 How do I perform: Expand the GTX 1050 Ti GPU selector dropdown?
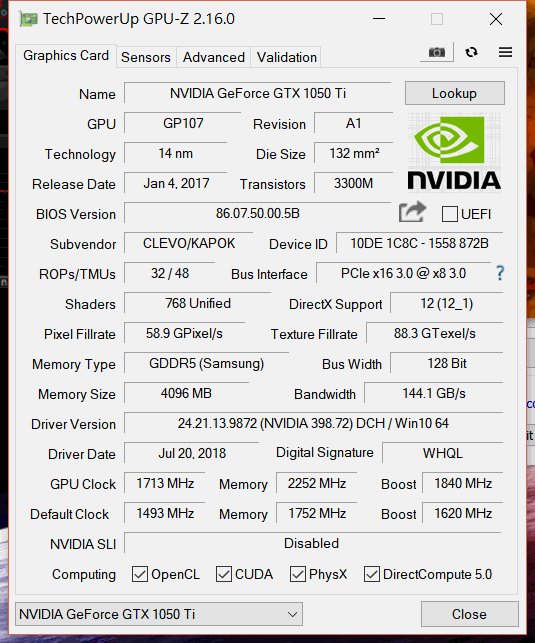click(159, 614)
